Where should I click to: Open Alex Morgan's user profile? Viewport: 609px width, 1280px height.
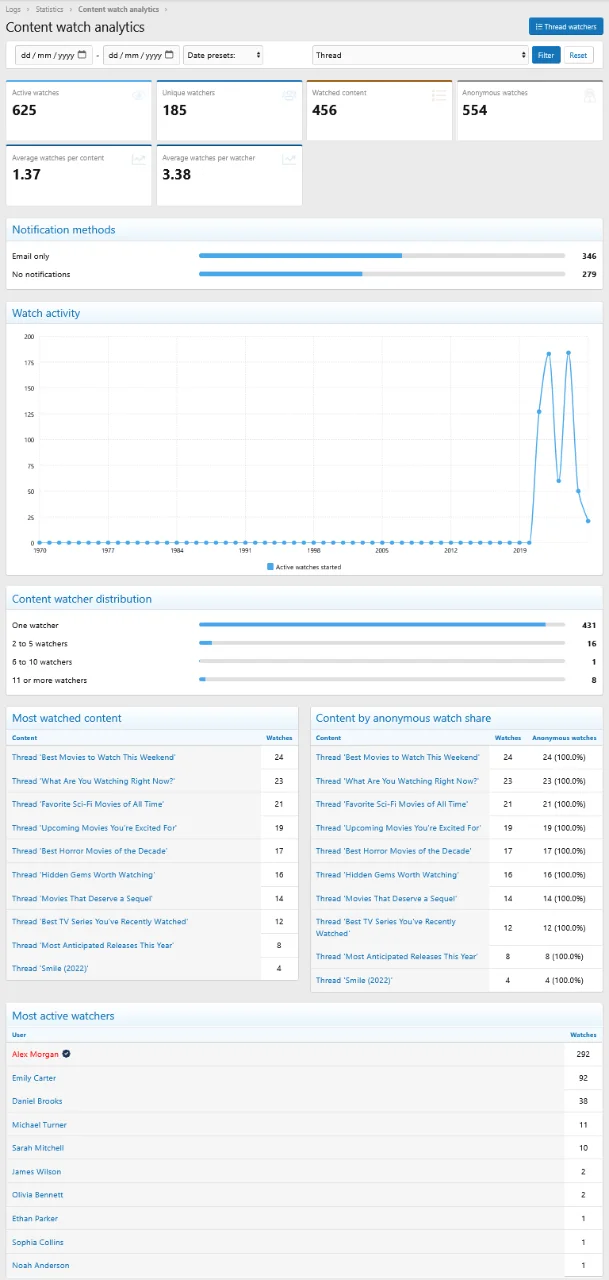(35, 1054)
